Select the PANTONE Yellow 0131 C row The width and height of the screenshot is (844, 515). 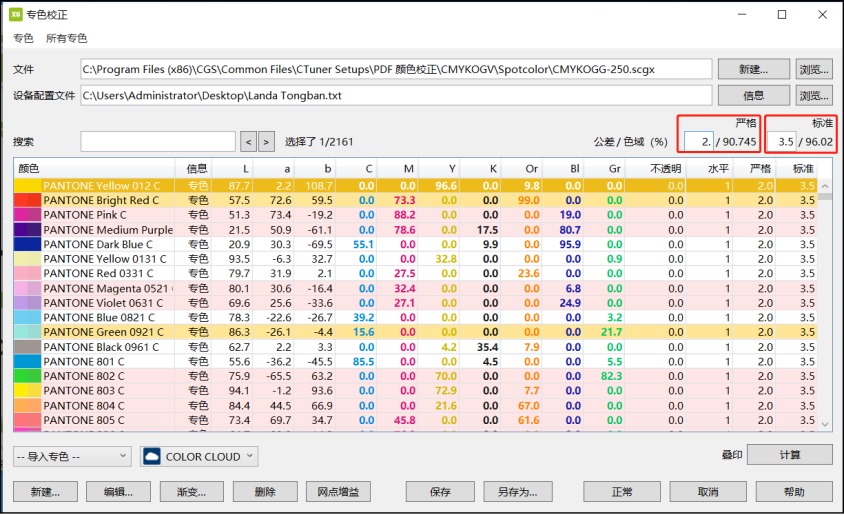coord(416,259)
